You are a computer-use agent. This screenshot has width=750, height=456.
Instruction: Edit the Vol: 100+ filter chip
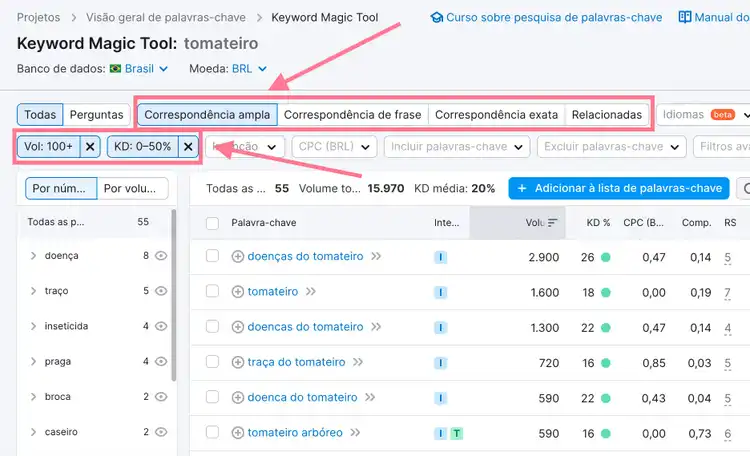tap(48, 147)
